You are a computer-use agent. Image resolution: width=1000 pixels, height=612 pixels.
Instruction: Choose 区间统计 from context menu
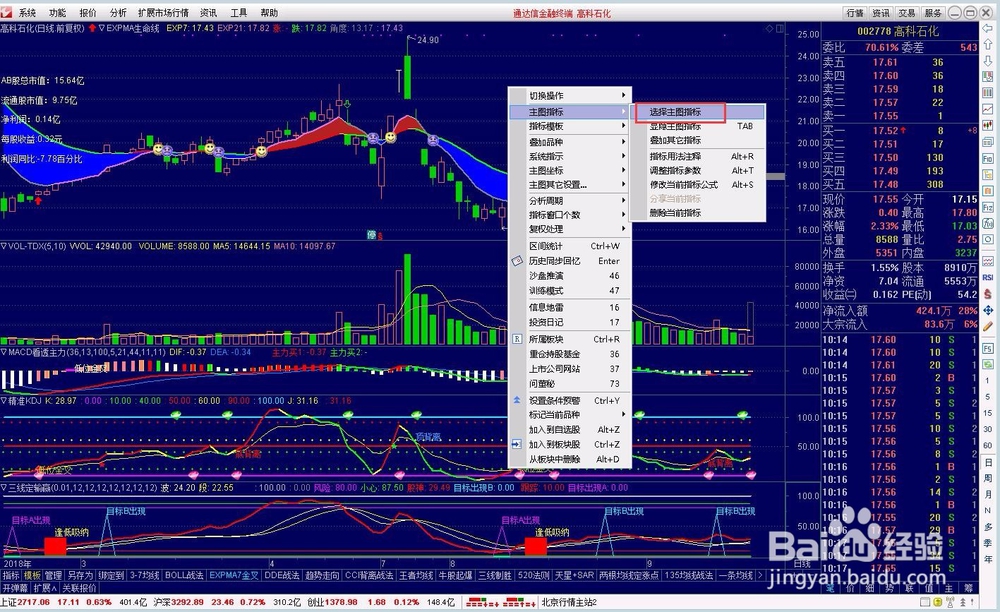pyautogui.click(x=570, y=246)
